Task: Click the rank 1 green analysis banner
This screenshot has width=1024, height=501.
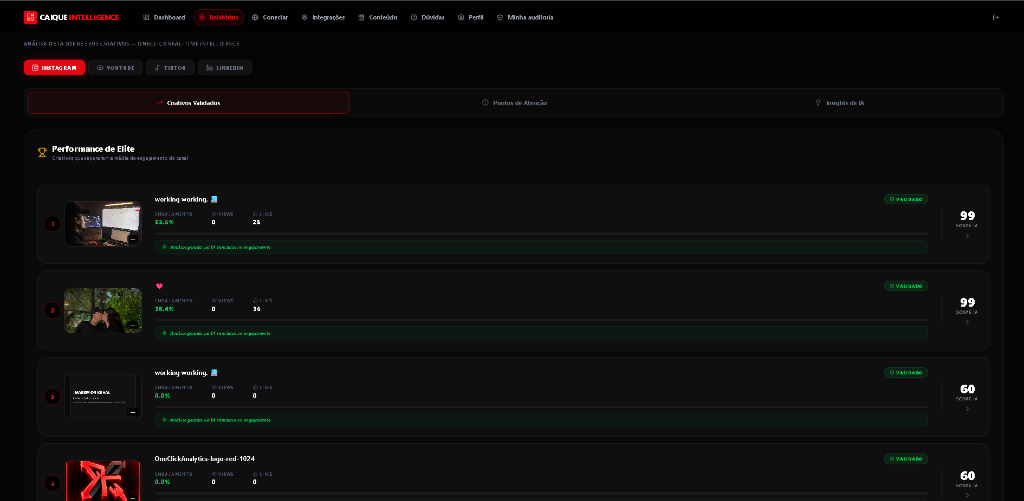Action: tap(541, 247)
